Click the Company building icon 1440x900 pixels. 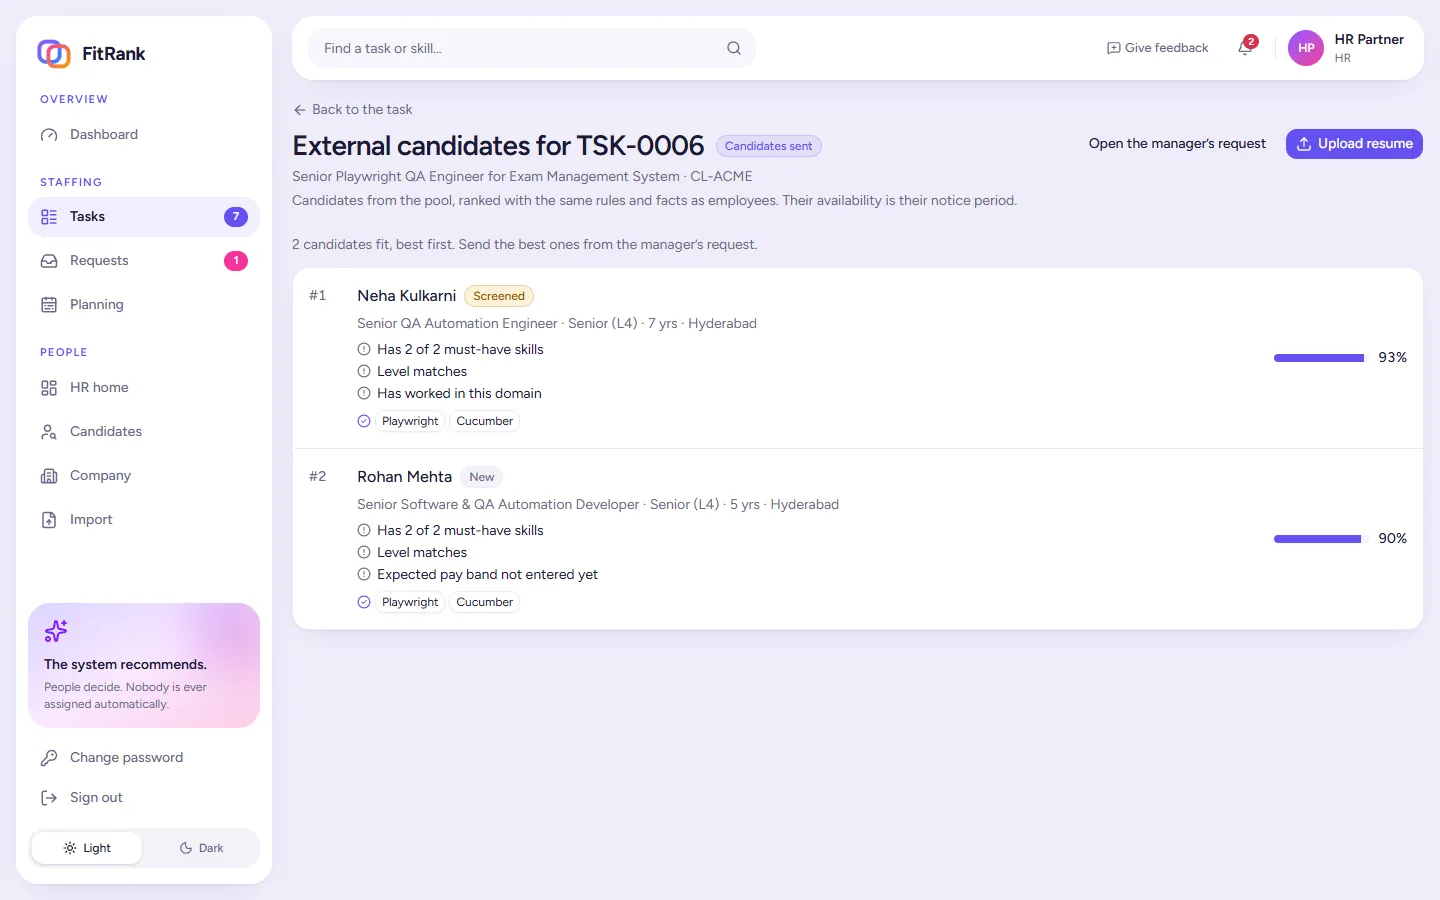(49, 476)
